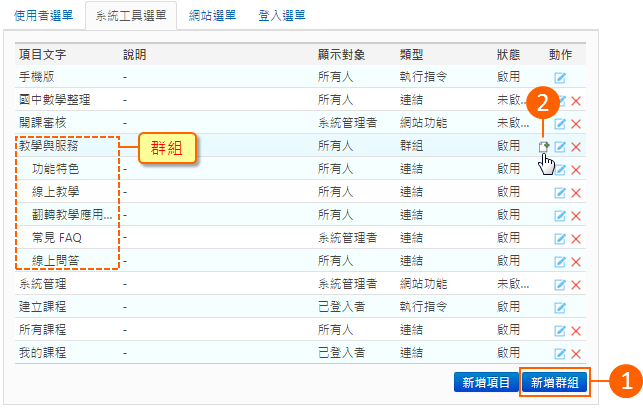
Task: Delete the 我的課程 row
Action: click(576, 354)
